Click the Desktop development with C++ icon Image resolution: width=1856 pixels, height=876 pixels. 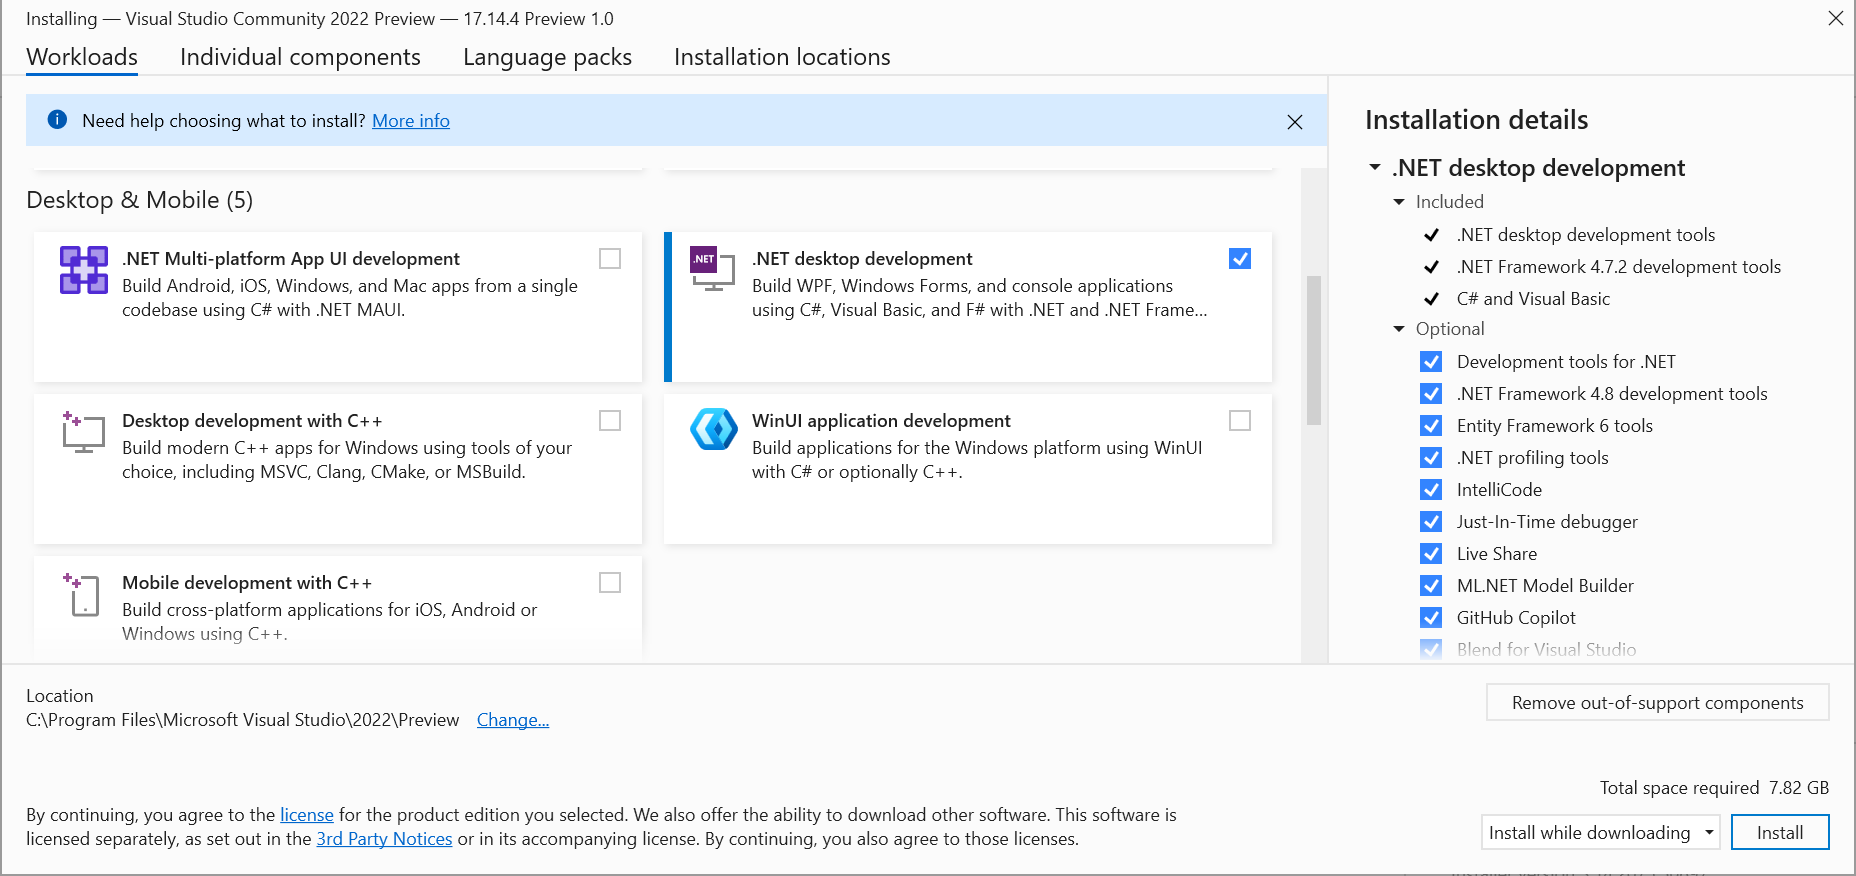pos(84,432)
